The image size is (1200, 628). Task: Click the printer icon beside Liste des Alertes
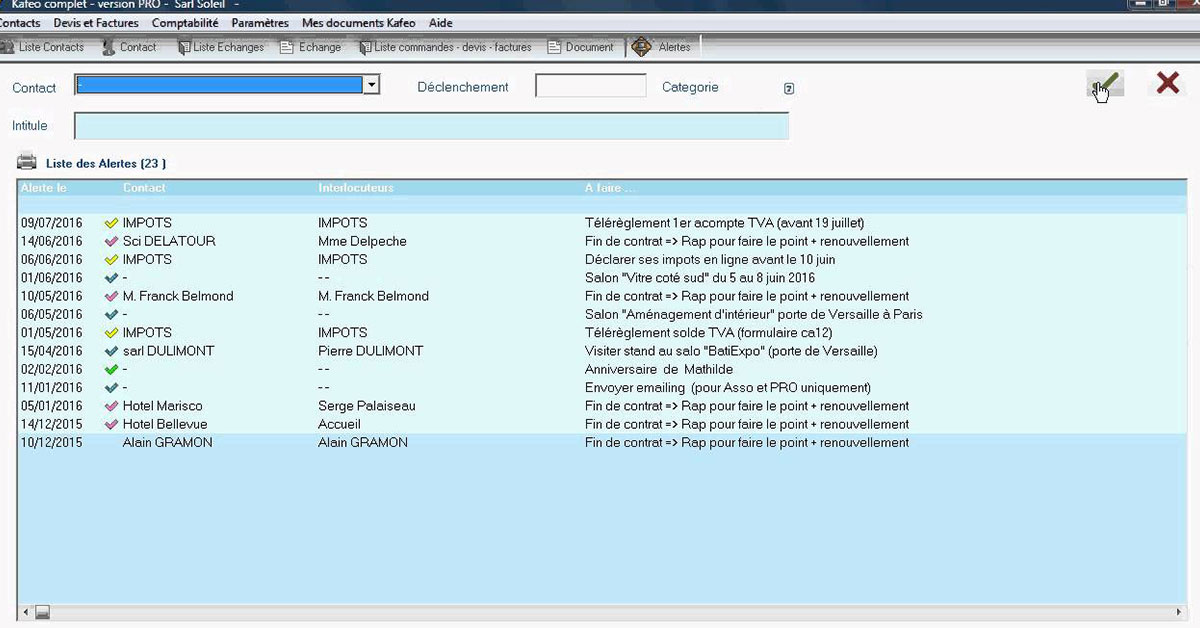coord(27,162)
